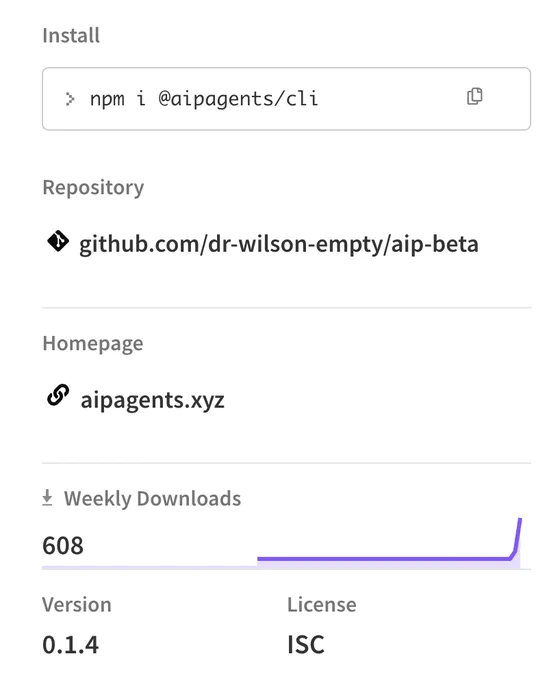The height and width of the screenshot is (680, 560).
Task: Click the prompt chevron icon in the install box
Action: pyautogui.click(x=69, y=99)
